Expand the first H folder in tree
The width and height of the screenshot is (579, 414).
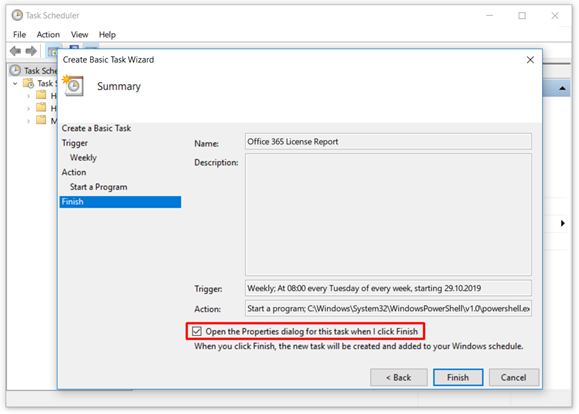tap(28, 96)
